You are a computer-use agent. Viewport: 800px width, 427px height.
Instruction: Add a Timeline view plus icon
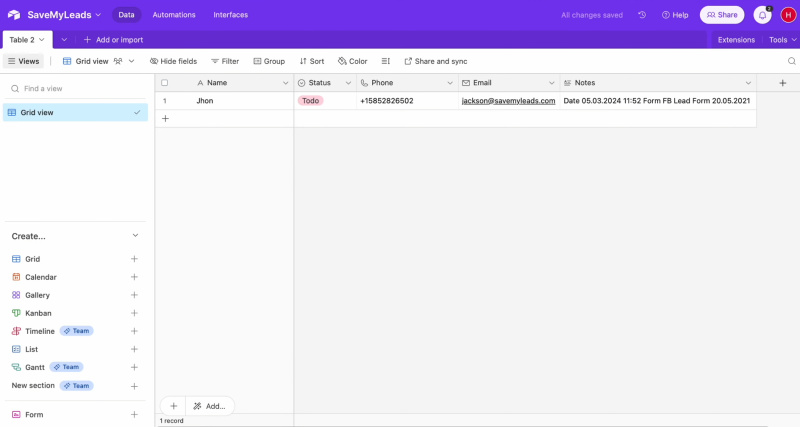[x=134, y=331]
